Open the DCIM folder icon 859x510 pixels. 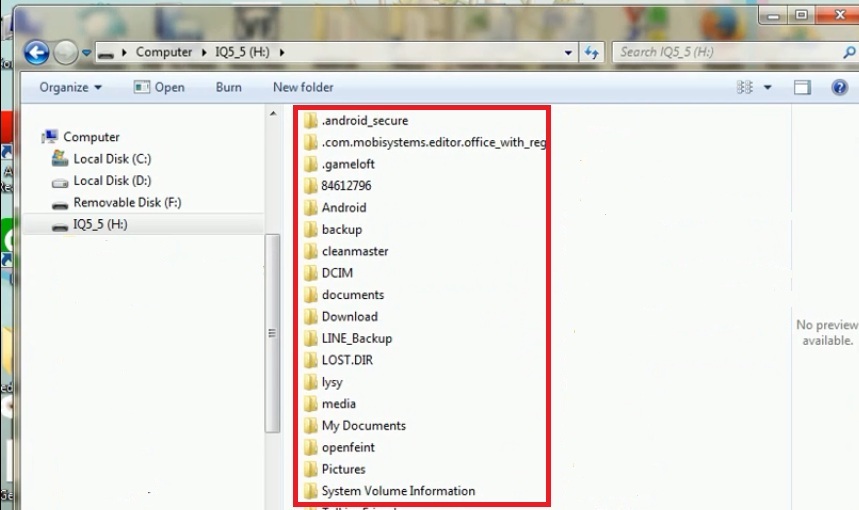(311, 273)
